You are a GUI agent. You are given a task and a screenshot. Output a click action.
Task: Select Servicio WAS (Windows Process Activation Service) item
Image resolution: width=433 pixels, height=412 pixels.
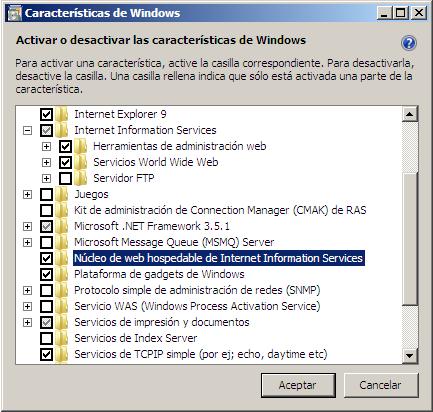pyautogui.click(x=197, y=306)
